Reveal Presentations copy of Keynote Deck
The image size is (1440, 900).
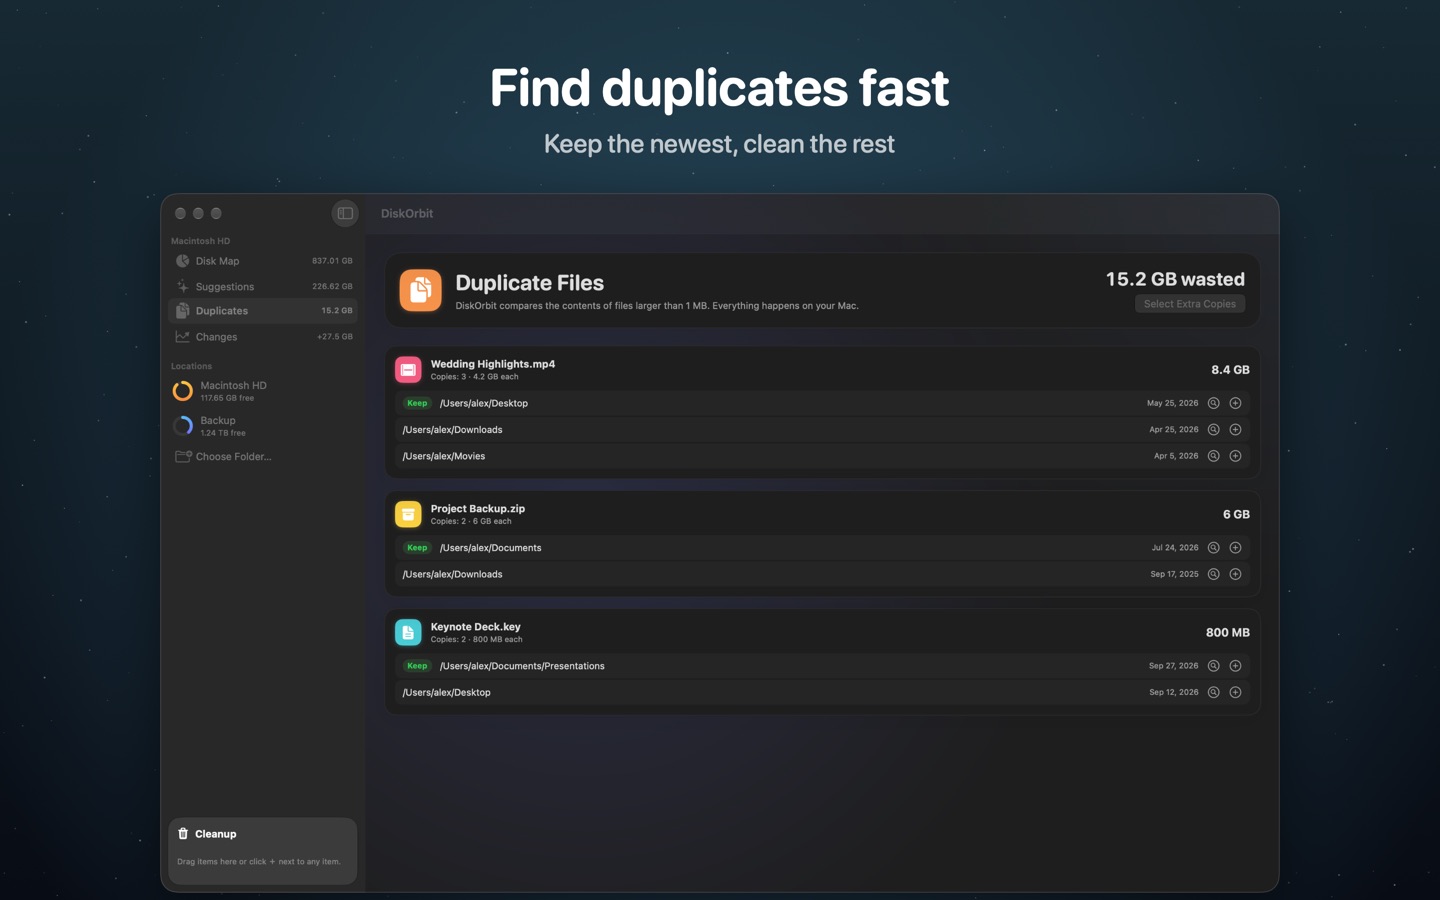coord(1213,666)
